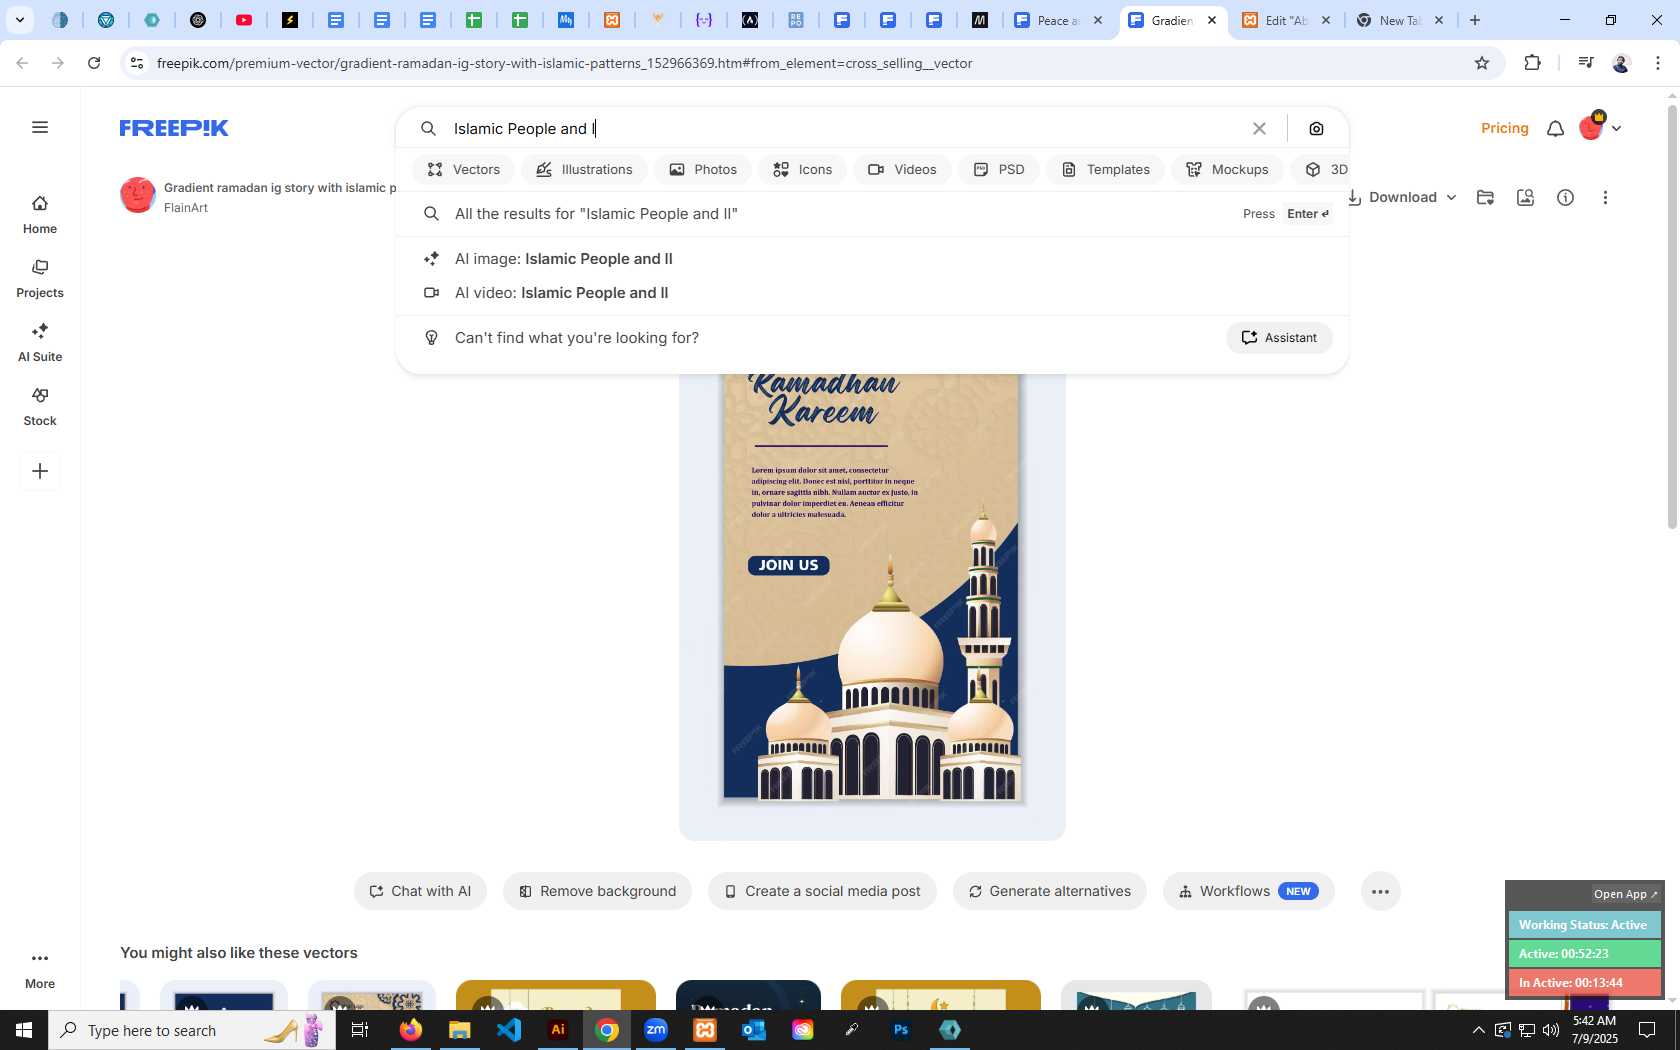Filter search by 3D

1320,169
